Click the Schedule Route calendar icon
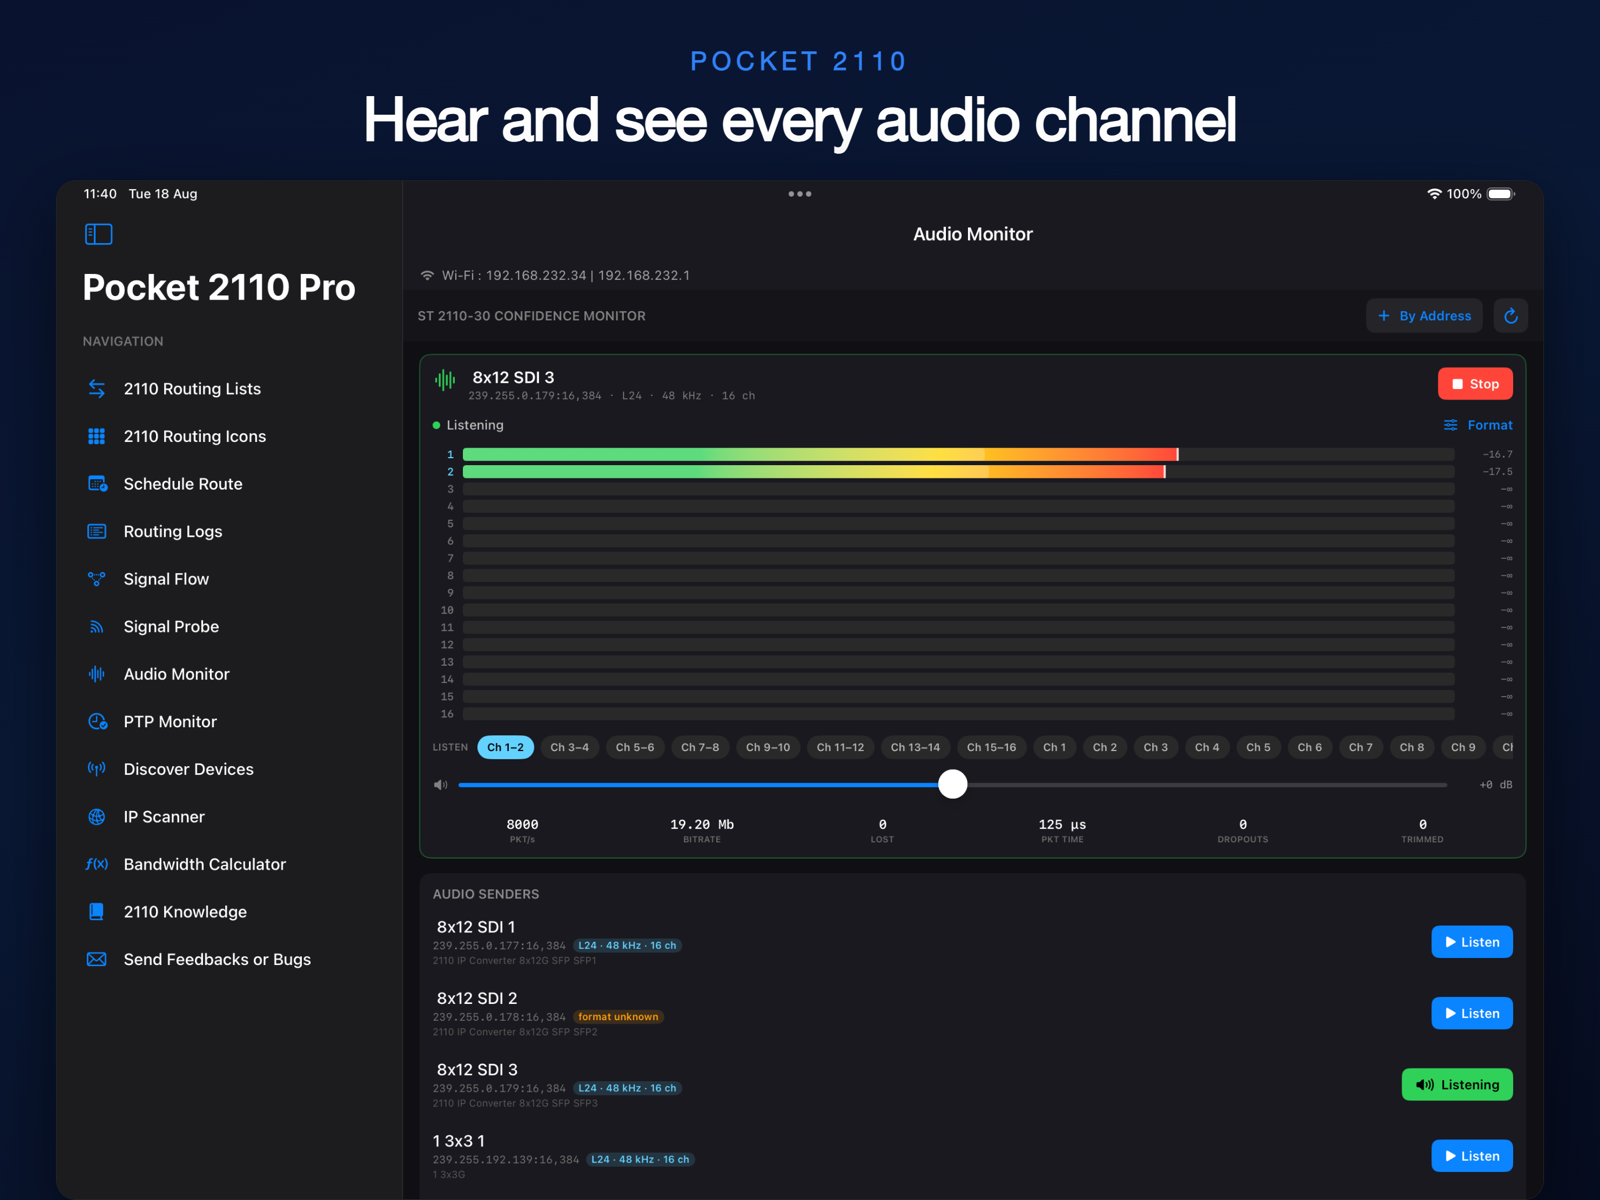 pos(97,484)
